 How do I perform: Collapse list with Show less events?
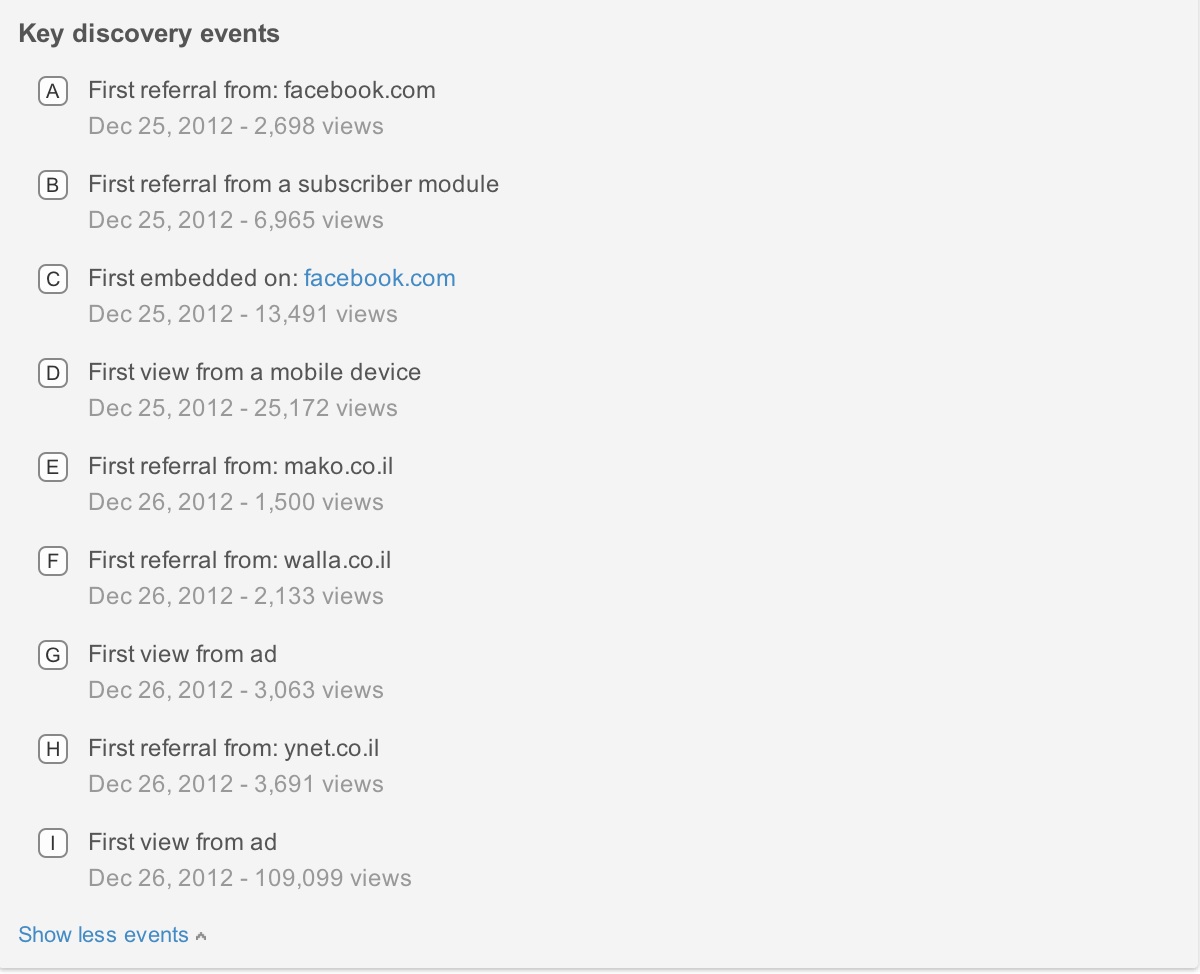(x=103, y=935)
